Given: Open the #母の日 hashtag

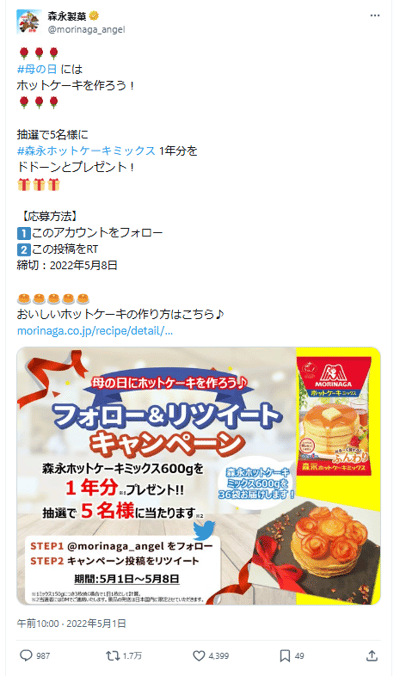Looking at the screenshot, I should coord(37,69).
